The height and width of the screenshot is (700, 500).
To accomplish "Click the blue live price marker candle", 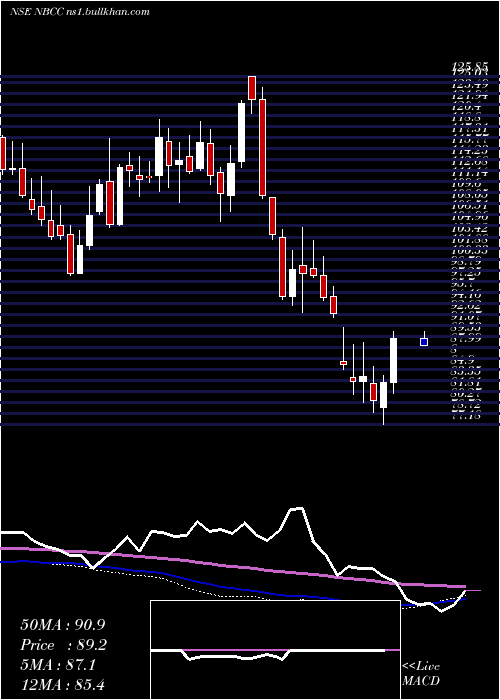I will pos(424,342).
